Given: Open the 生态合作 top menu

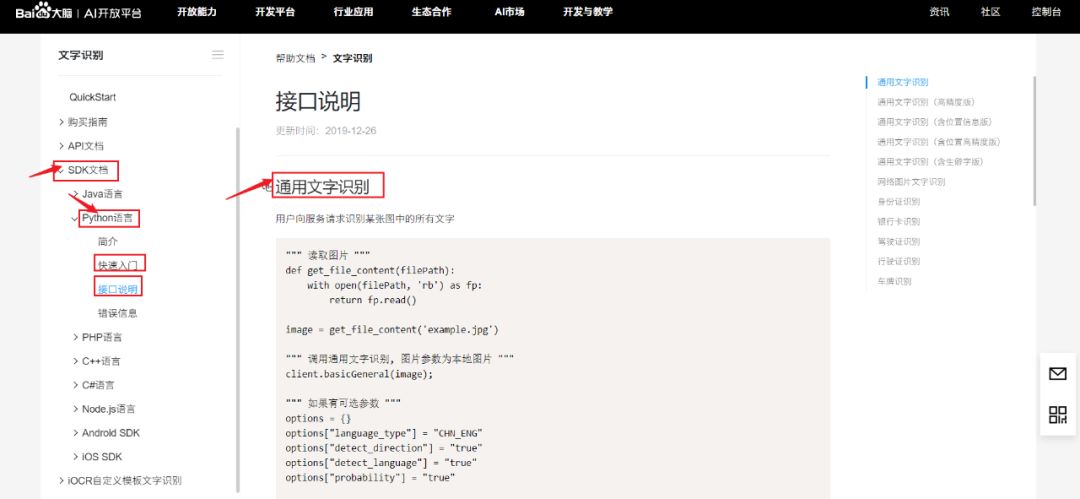Looking at the screenshot, I should tap(432, 12).
